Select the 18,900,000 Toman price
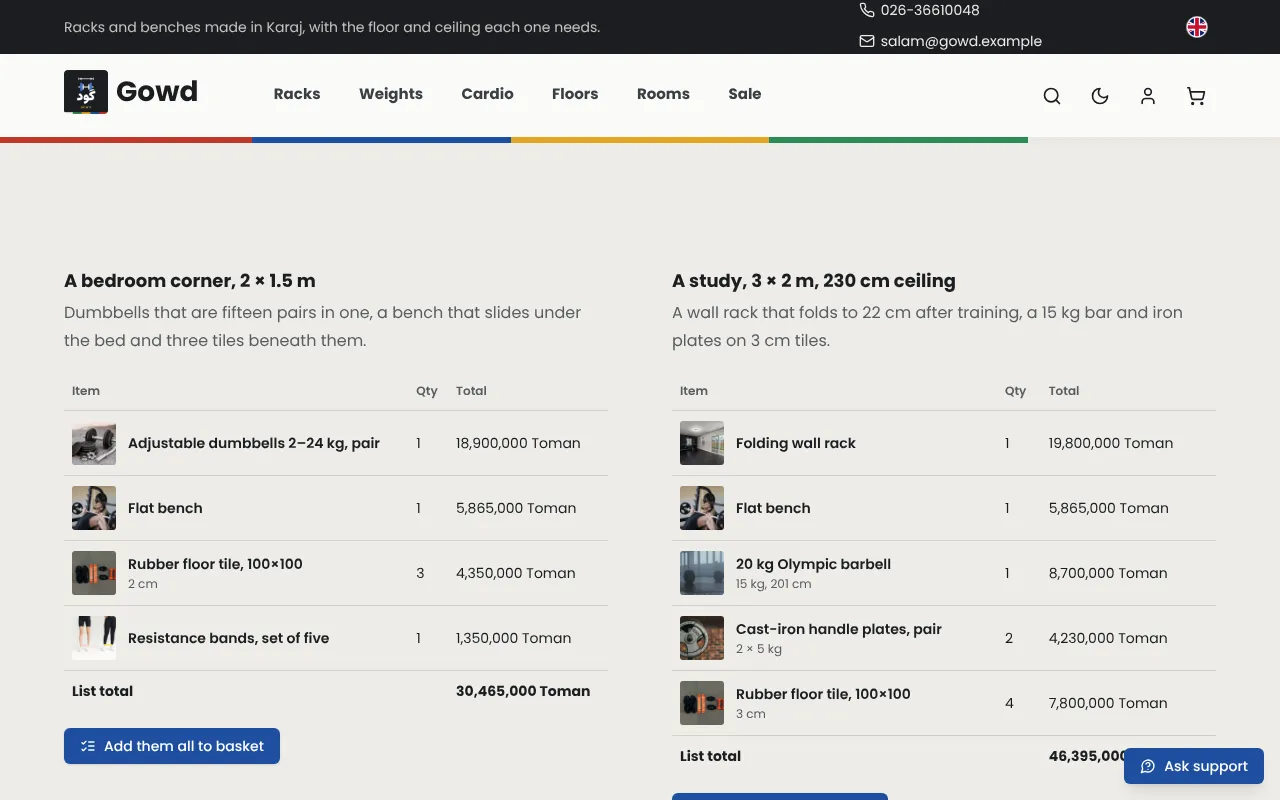The image size is (1280, 800). 518,443
